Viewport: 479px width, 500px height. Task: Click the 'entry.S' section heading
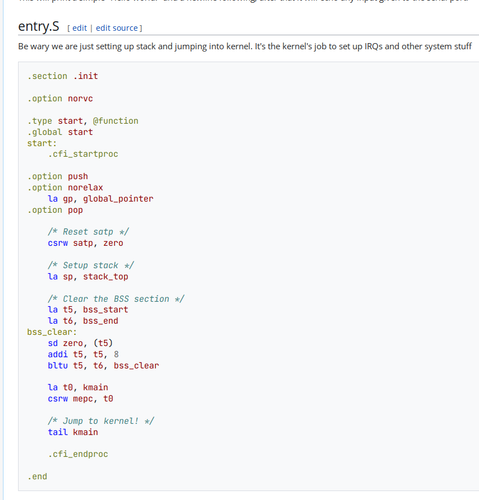pyautogui.click(x=39, y=26)
